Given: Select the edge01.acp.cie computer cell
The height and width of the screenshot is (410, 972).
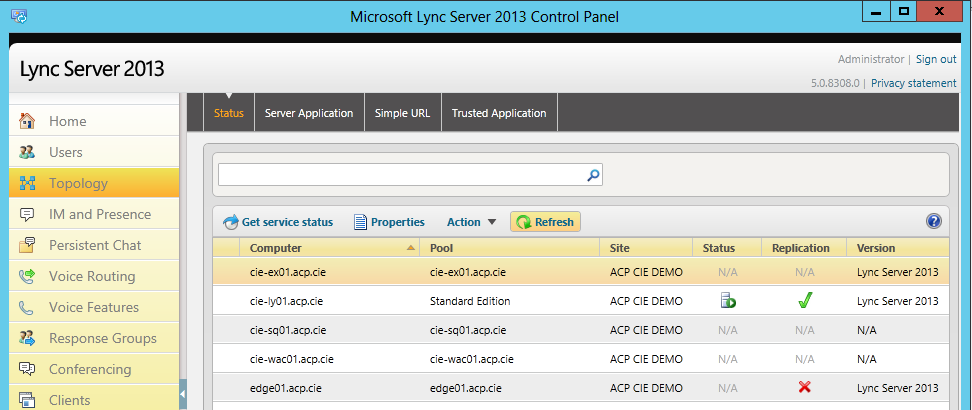Looking at the screenshot, I should coord(286,388).
